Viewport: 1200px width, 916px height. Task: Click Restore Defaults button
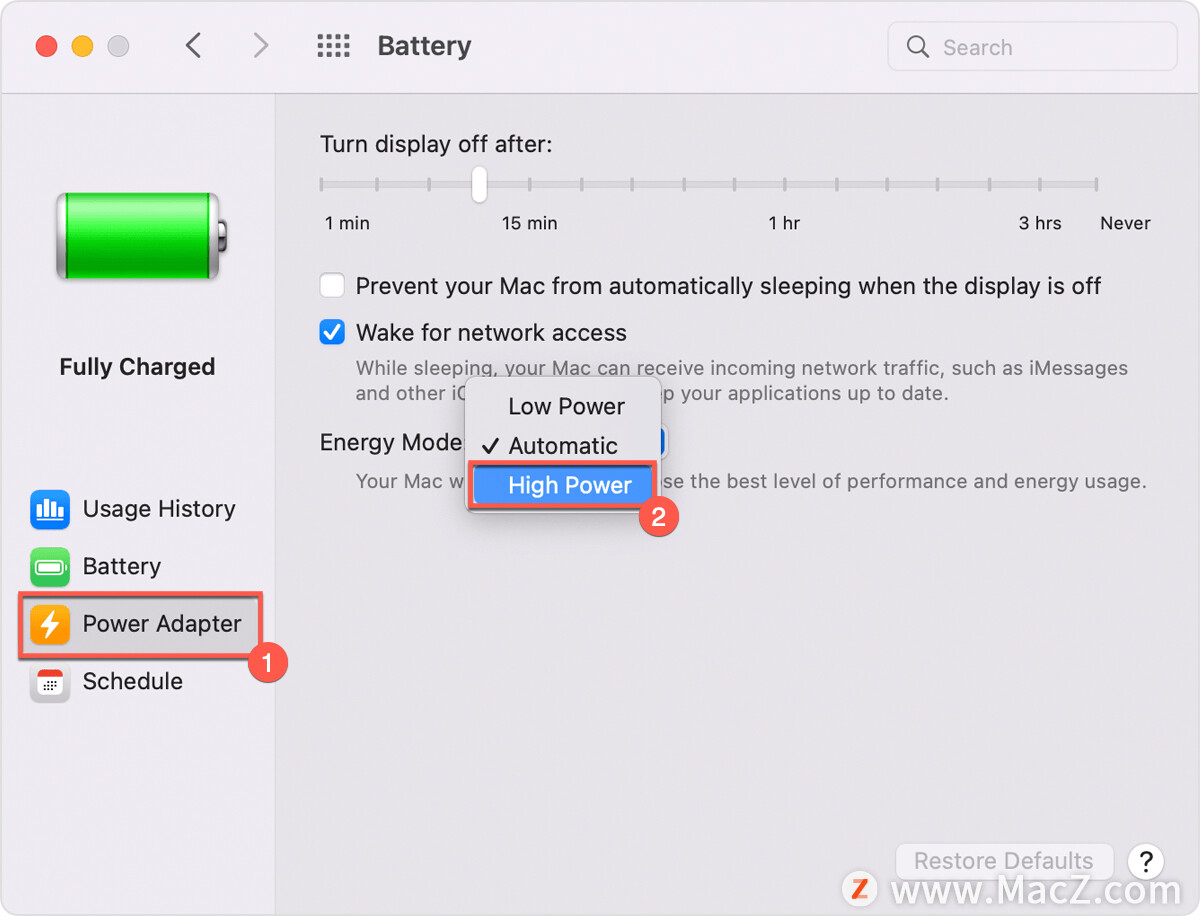click(1004, 861)
